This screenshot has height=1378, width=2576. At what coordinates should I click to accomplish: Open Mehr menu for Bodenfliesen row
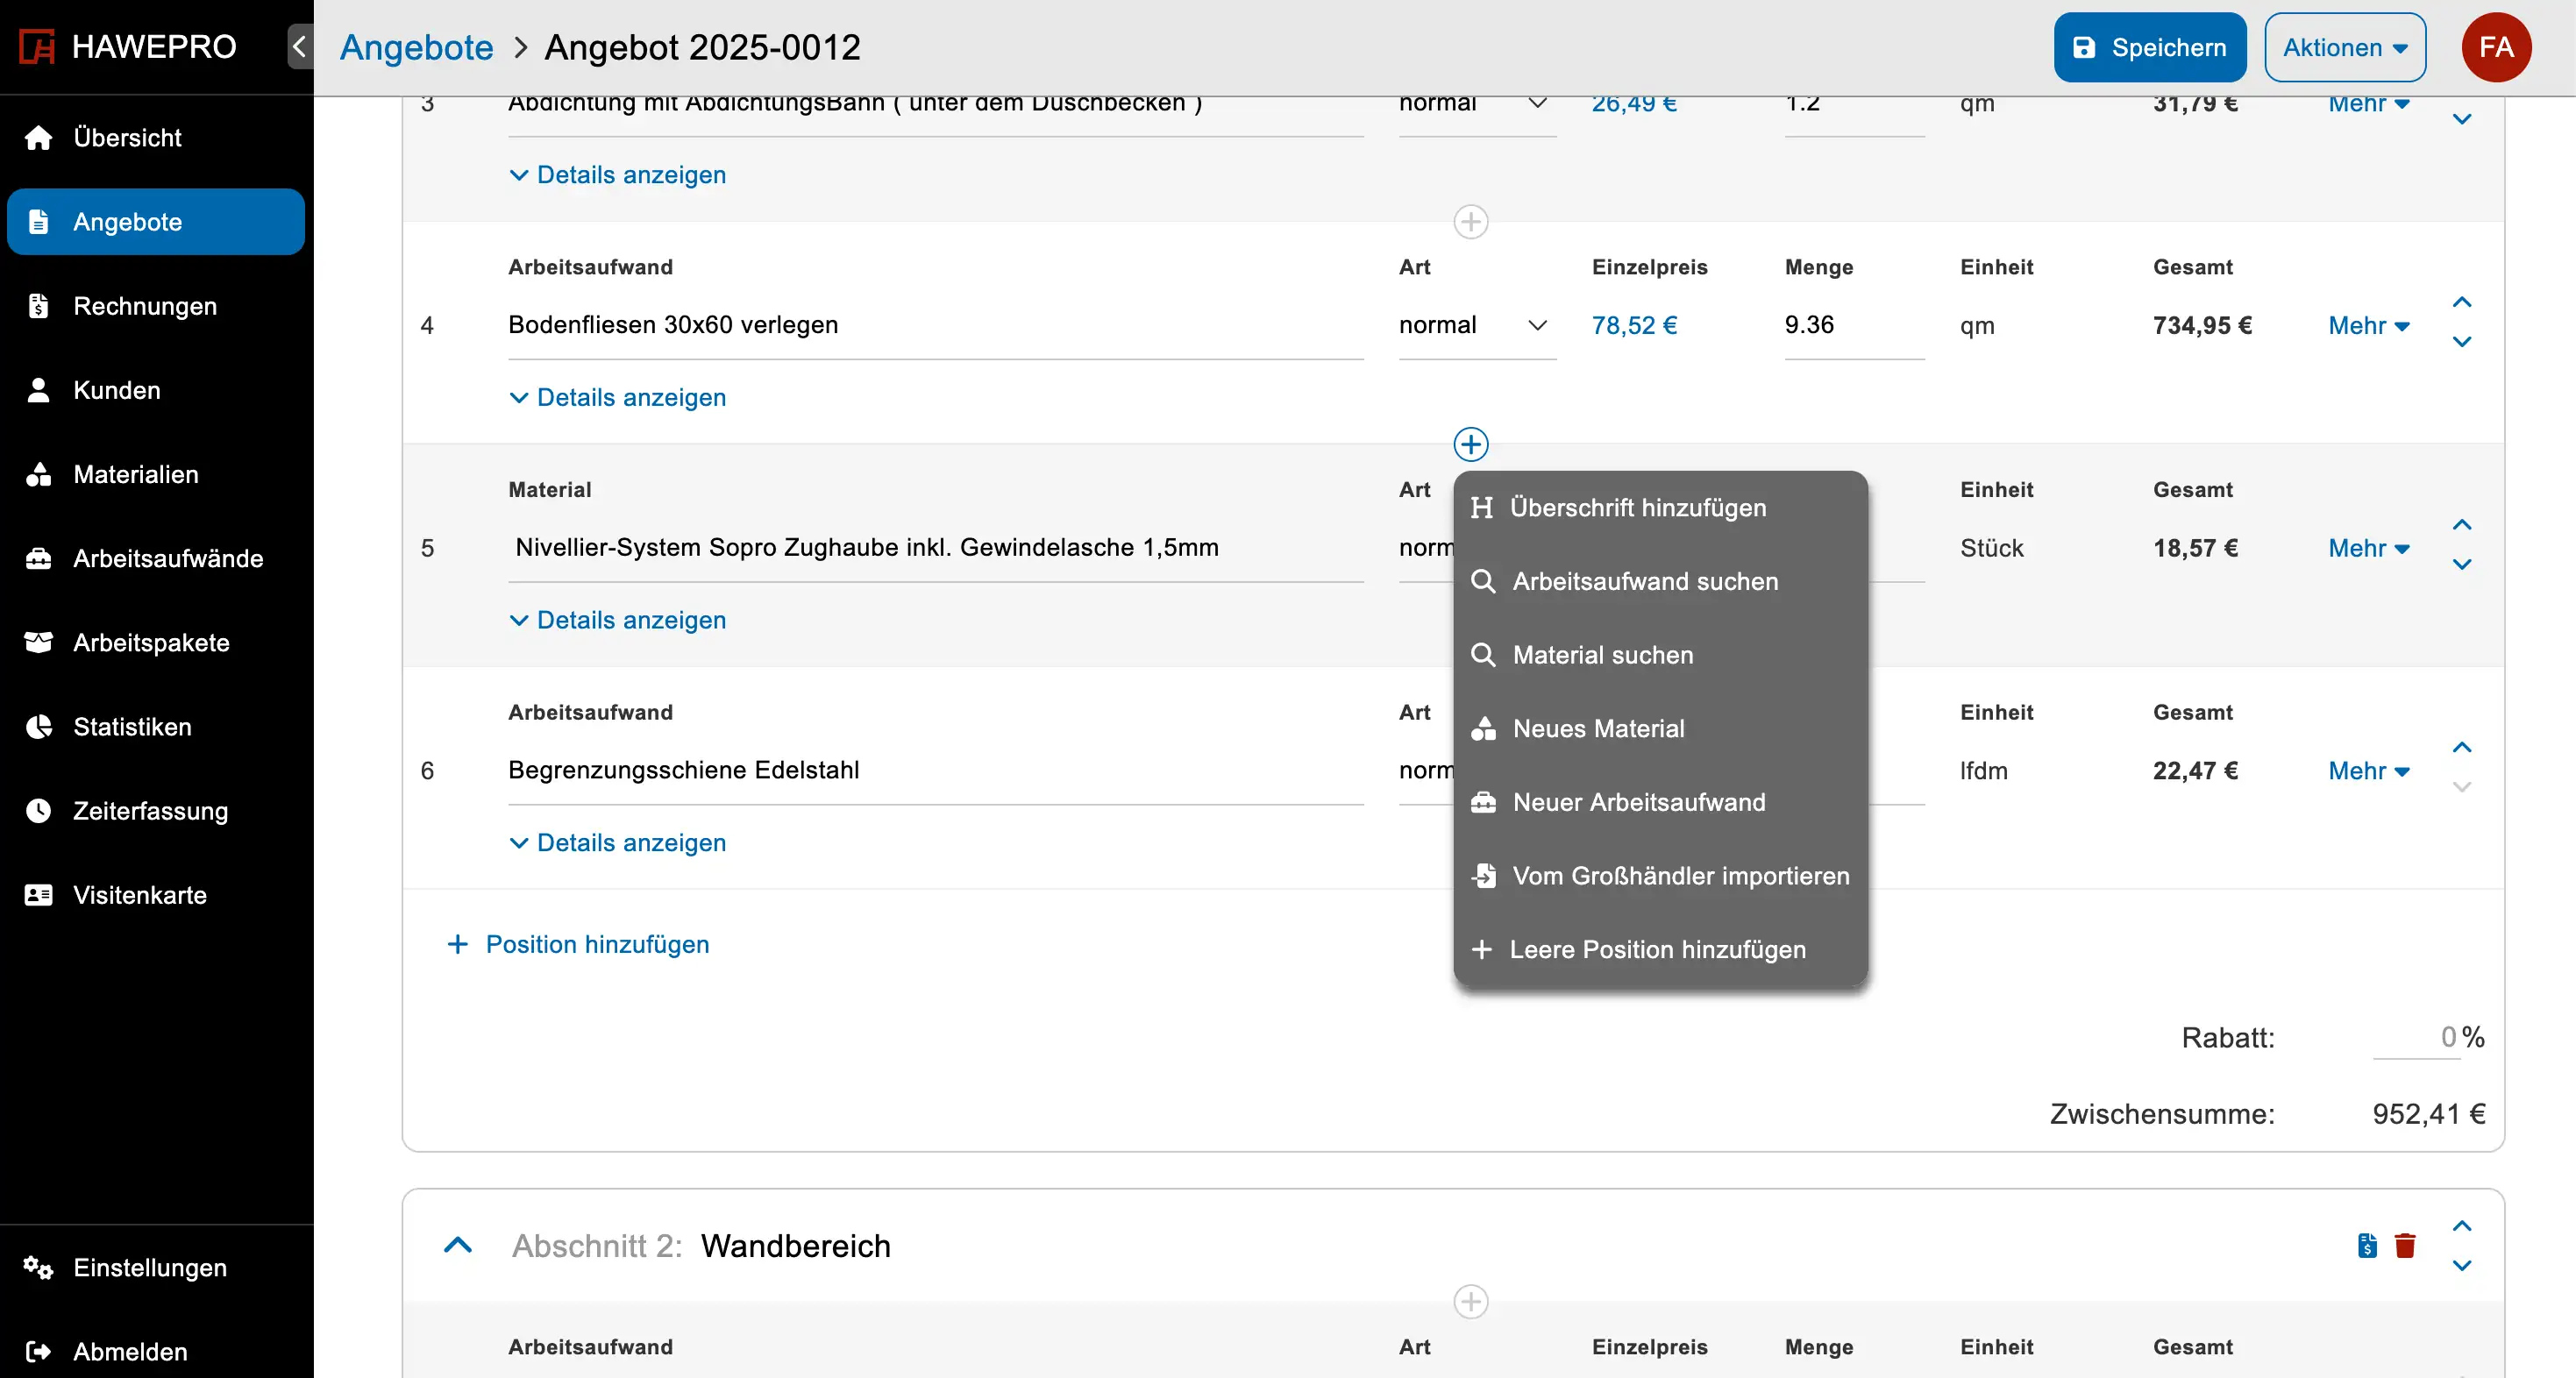(x=2369, y=326)
